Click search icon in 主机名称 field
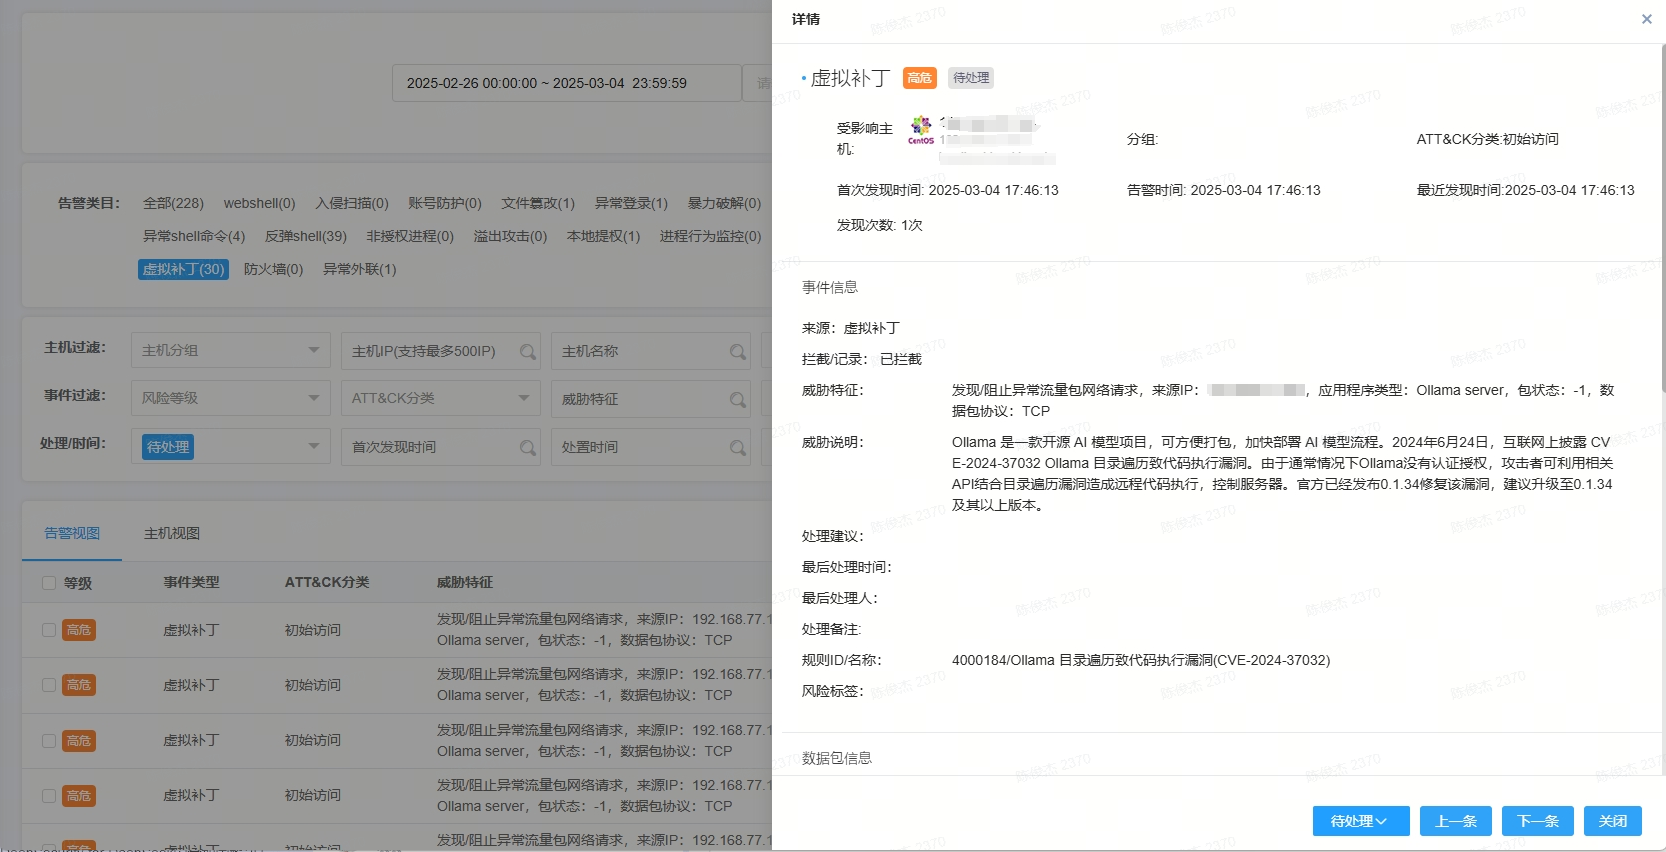The width and height of the screenshot is (1666, 852). click(737, 352)
